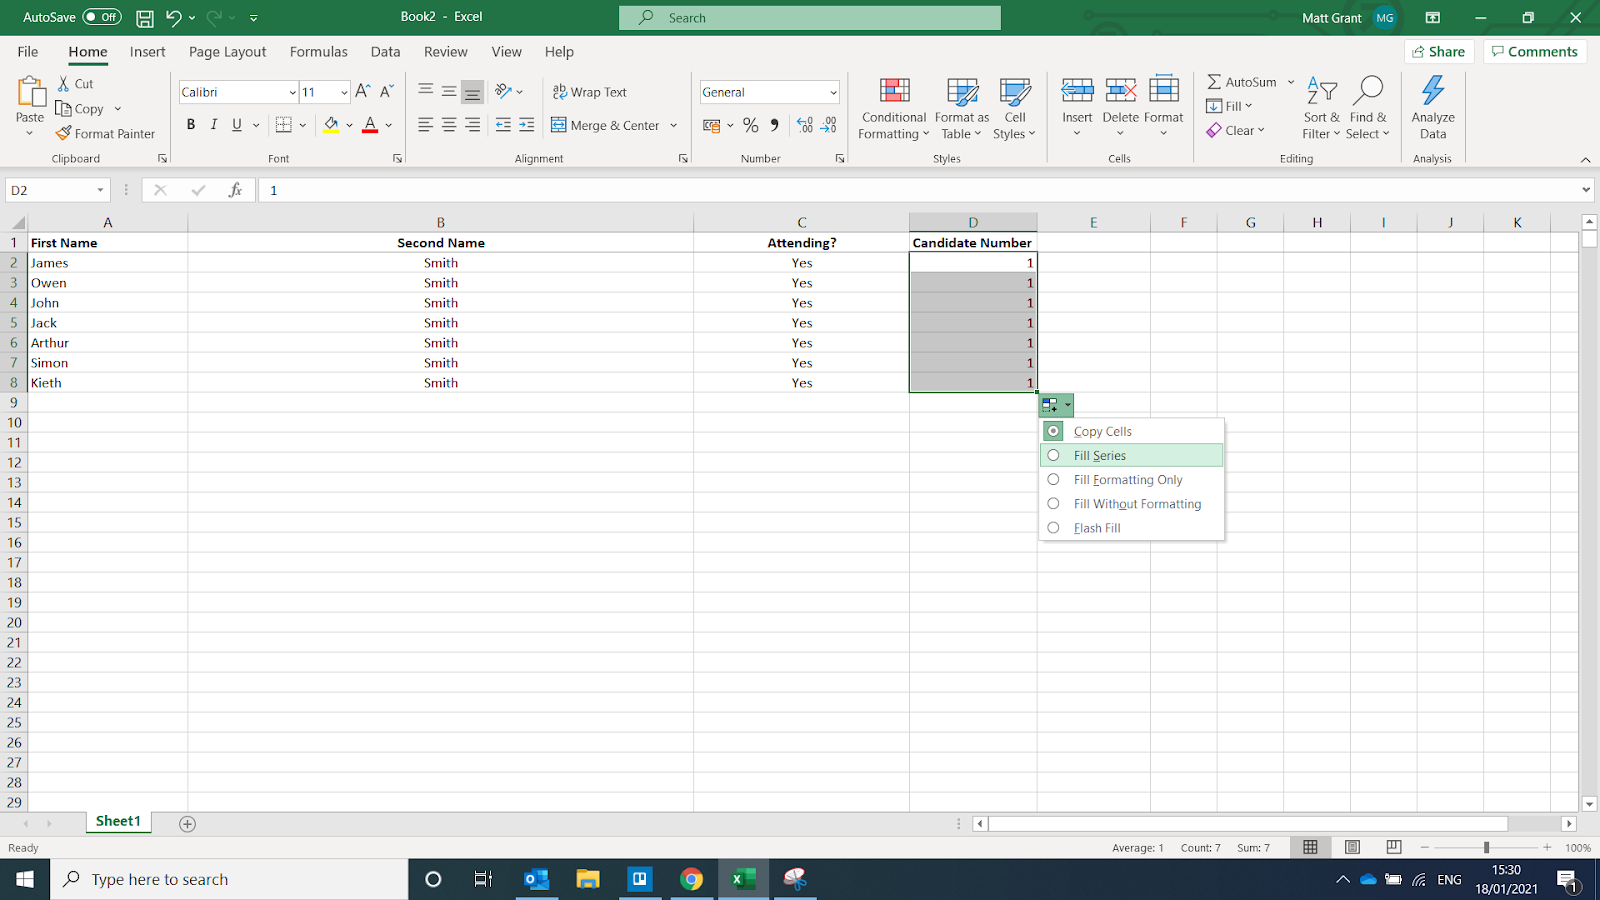Open the Find & Select menu
Screen dimensions: 1600x900
[x=1367, y=108]
